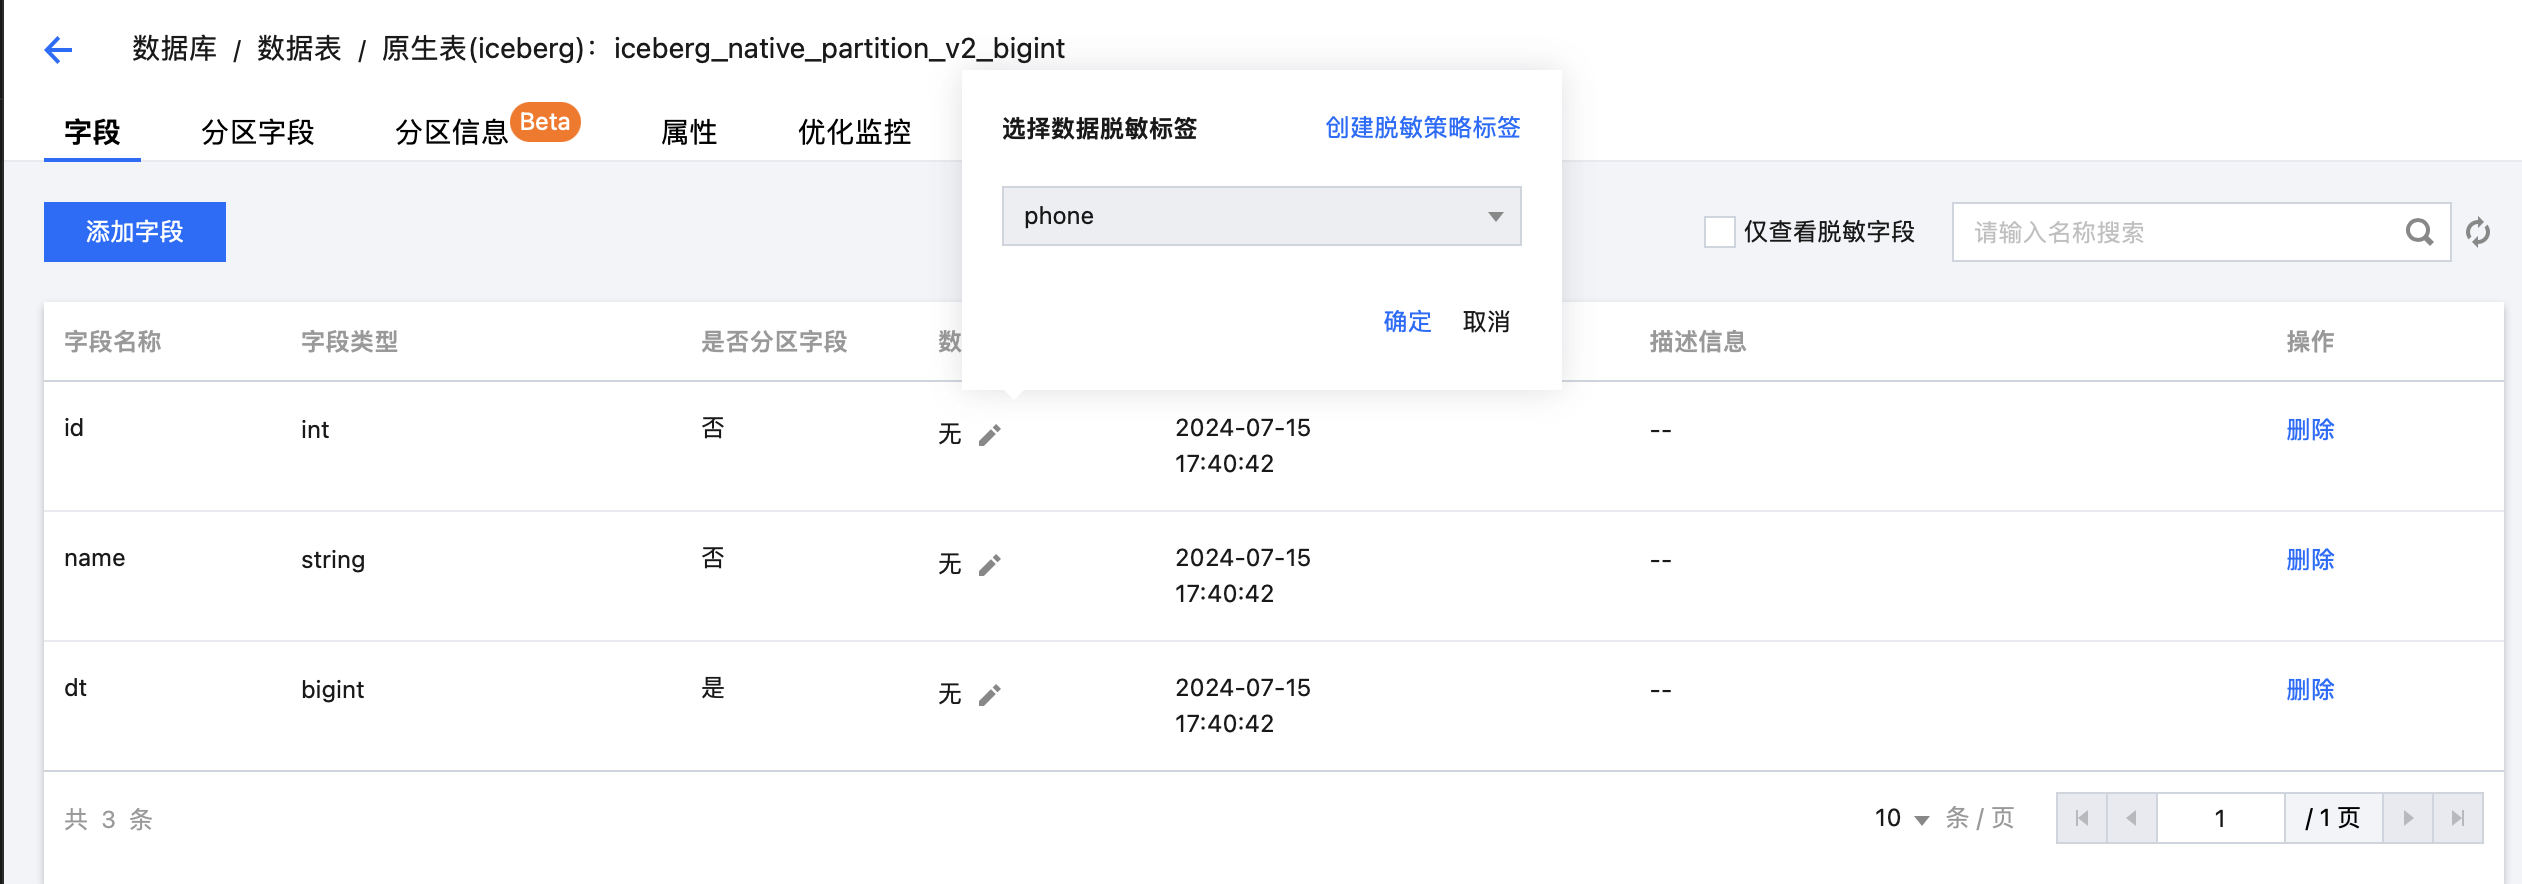Go to last page of results

coord(2458,818)
